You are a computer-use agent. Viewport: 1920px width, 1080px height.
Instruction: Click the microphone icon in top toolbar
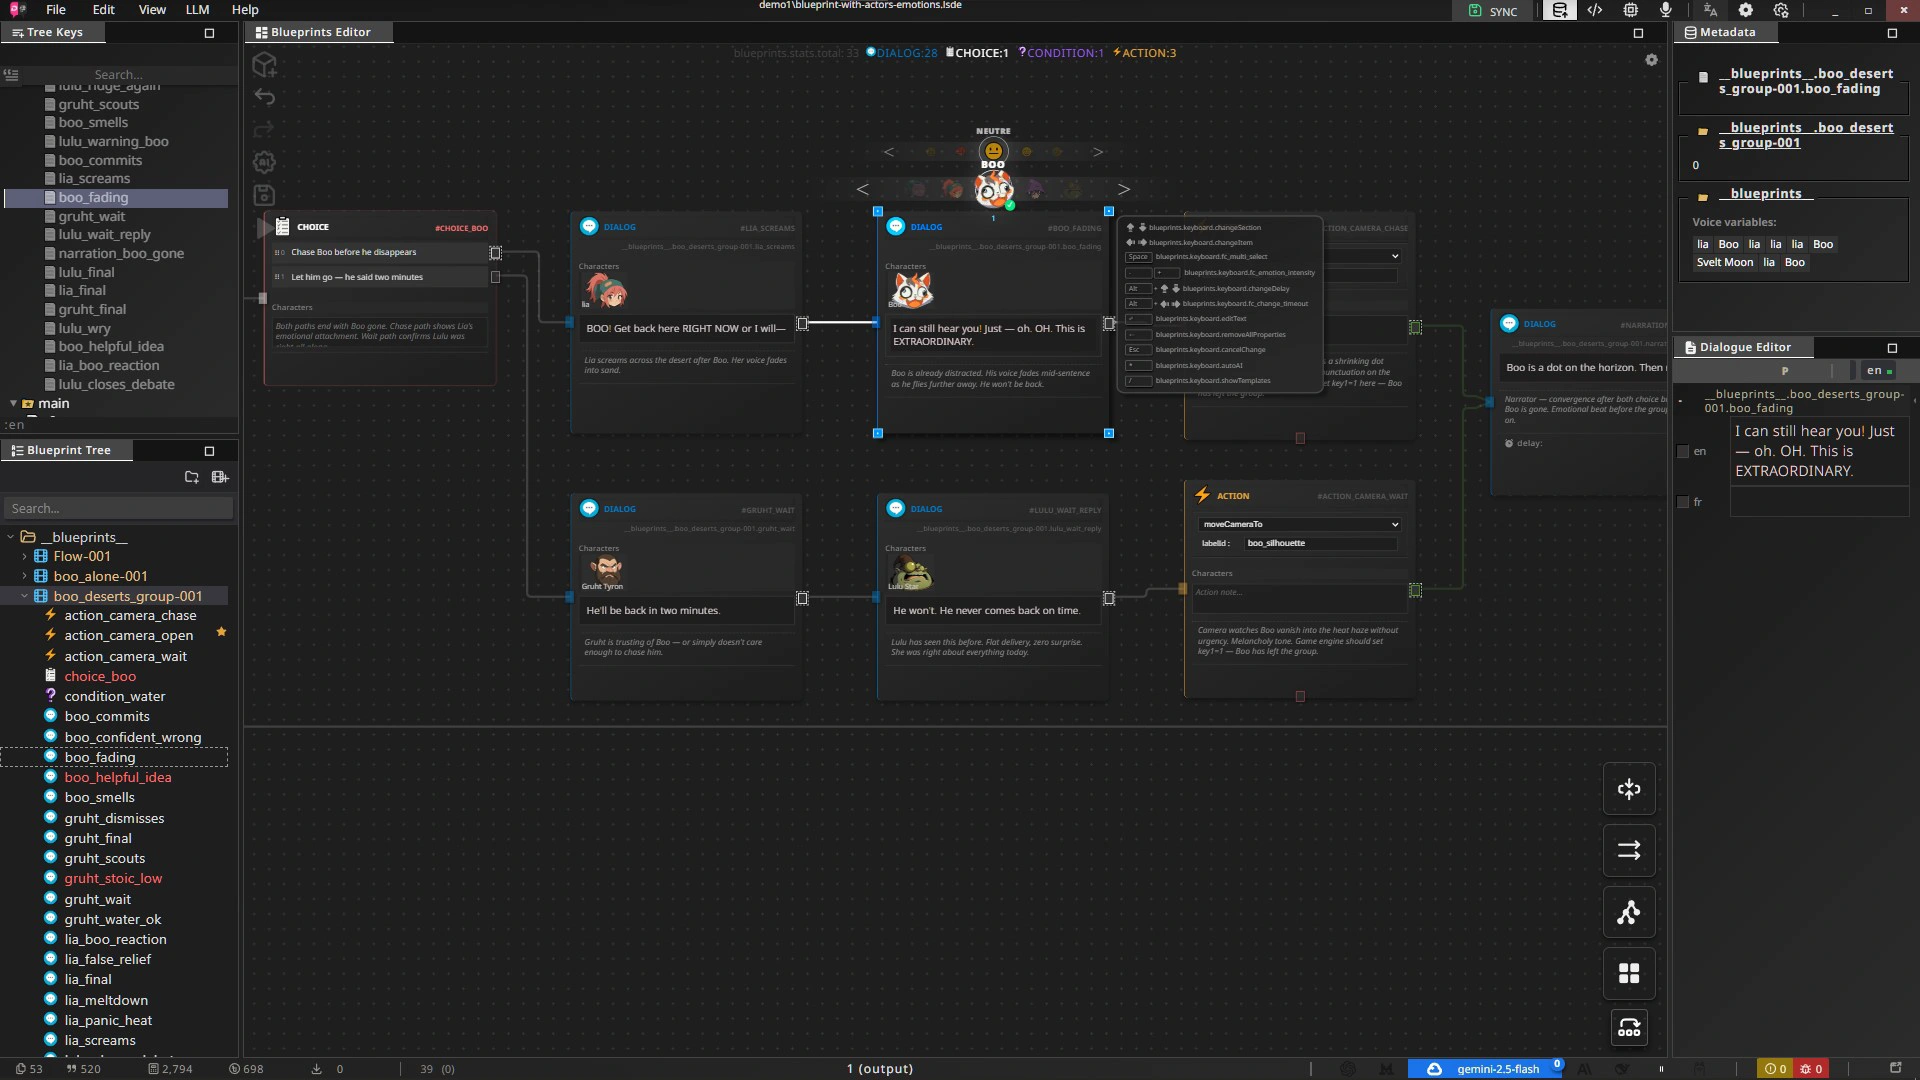(x=1666, y=10)
